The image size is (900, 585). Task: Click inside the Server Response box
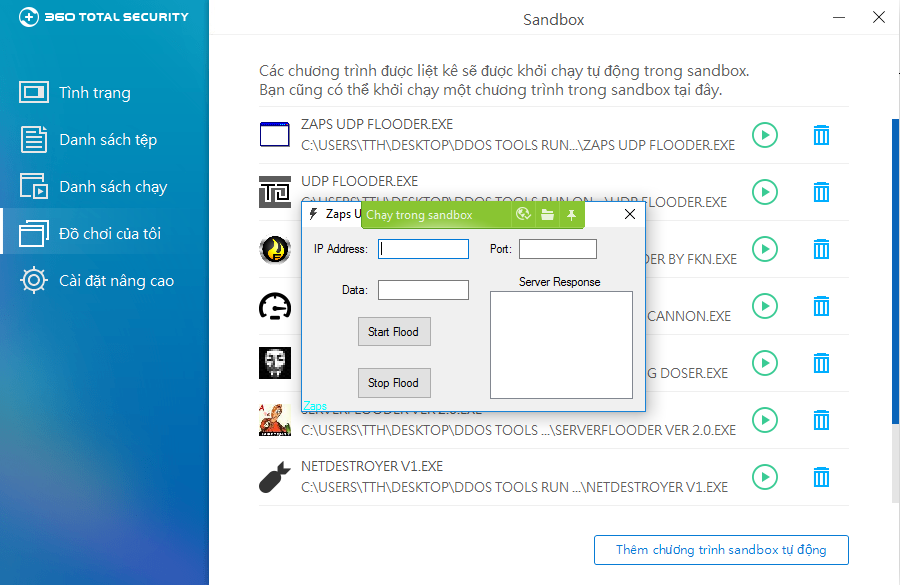[561, 345]
